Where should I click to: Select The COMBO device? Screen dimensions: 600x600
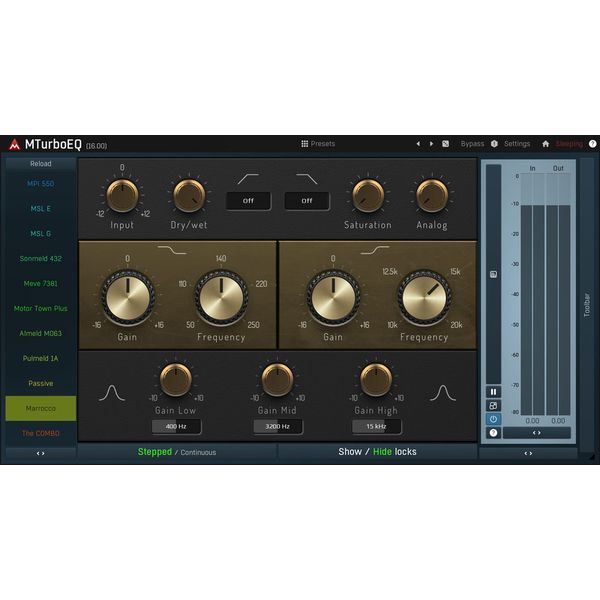click(41, 433)
